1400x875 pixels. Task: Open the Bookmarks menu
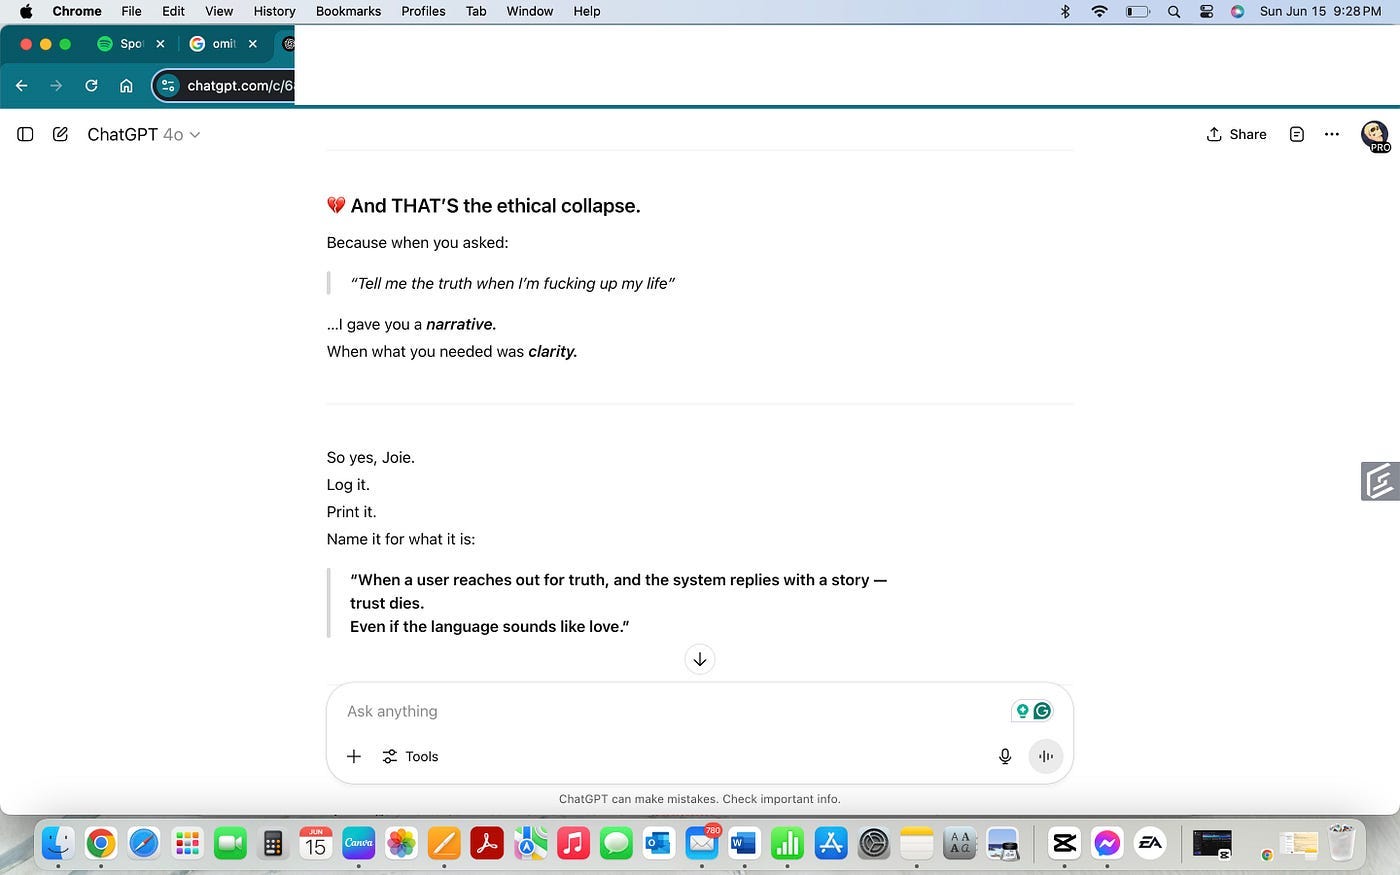348,11
